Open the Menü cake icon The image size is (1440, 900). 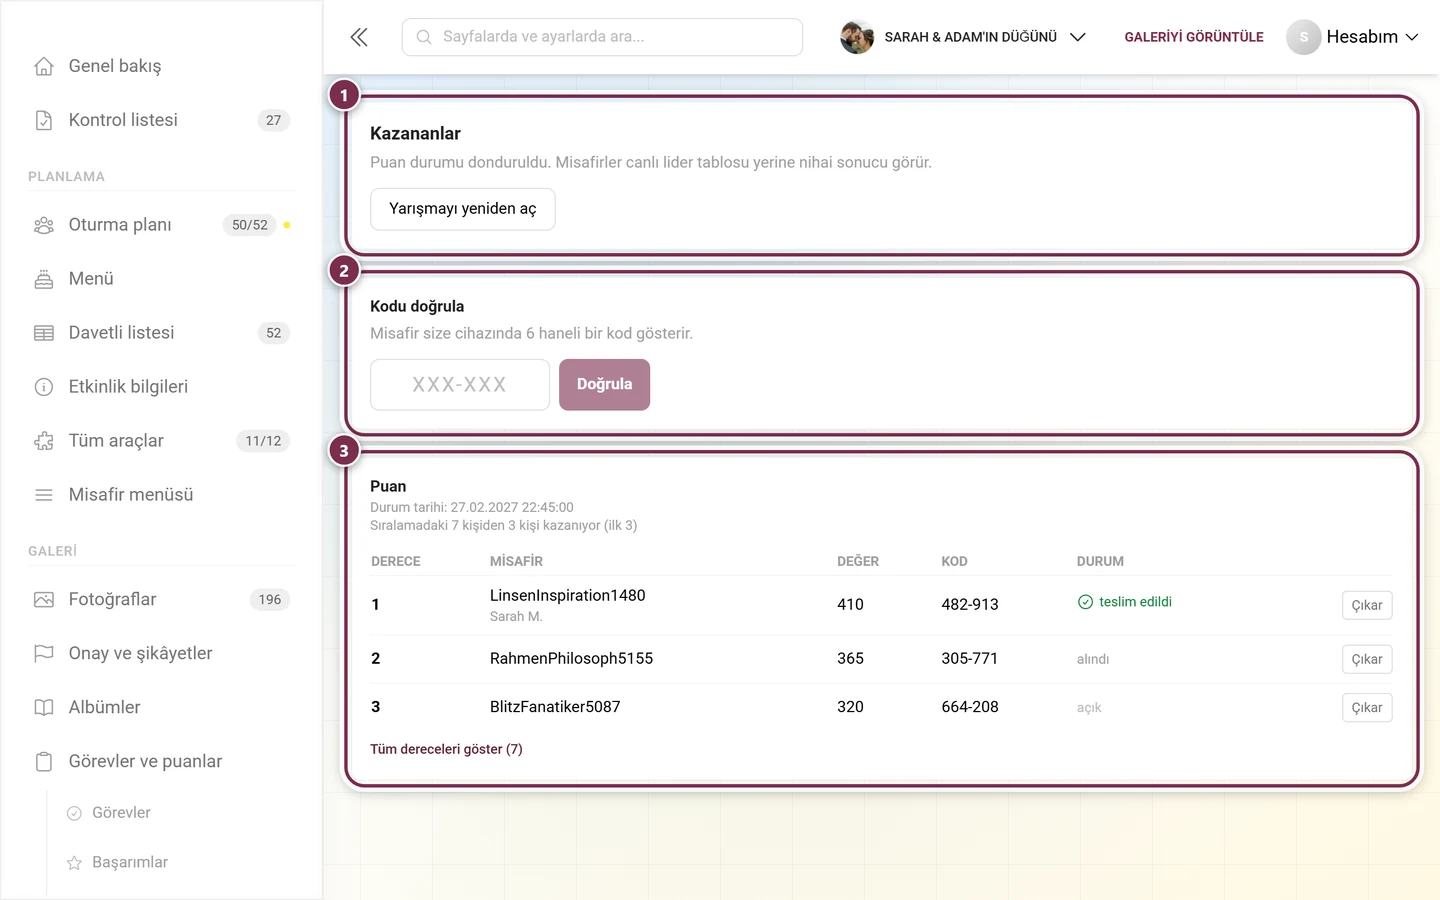(44, 279)
